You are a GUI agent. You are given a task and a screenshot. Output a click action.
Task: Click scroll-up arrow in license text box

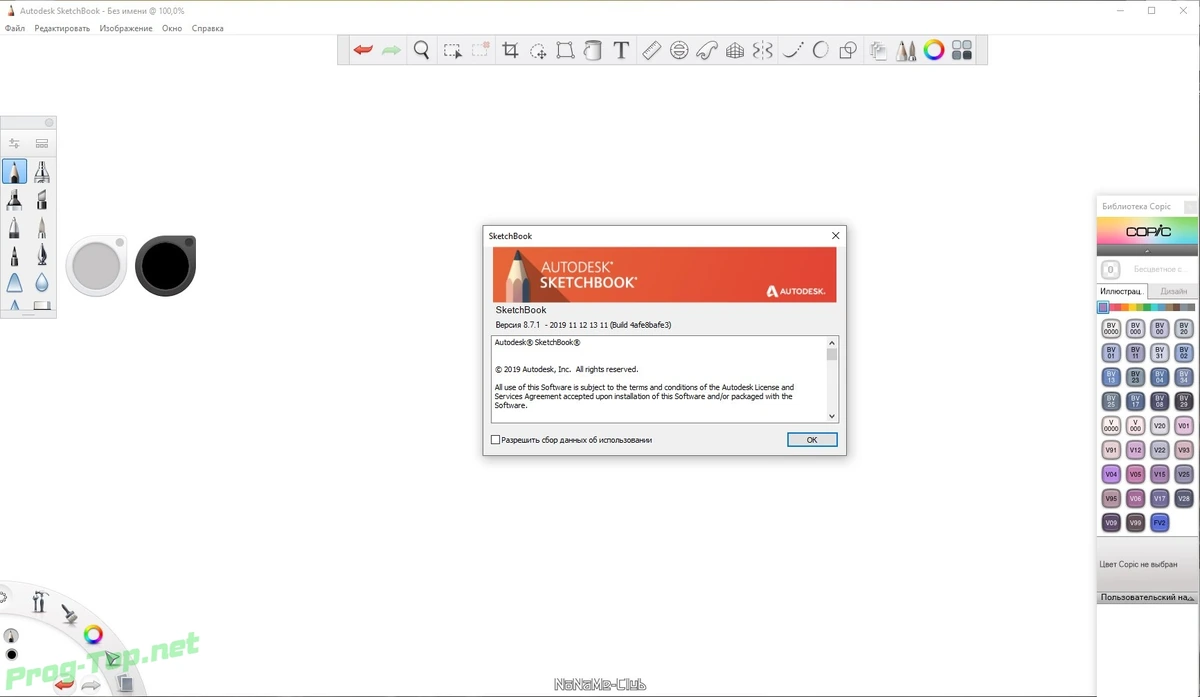coord(832,342)
